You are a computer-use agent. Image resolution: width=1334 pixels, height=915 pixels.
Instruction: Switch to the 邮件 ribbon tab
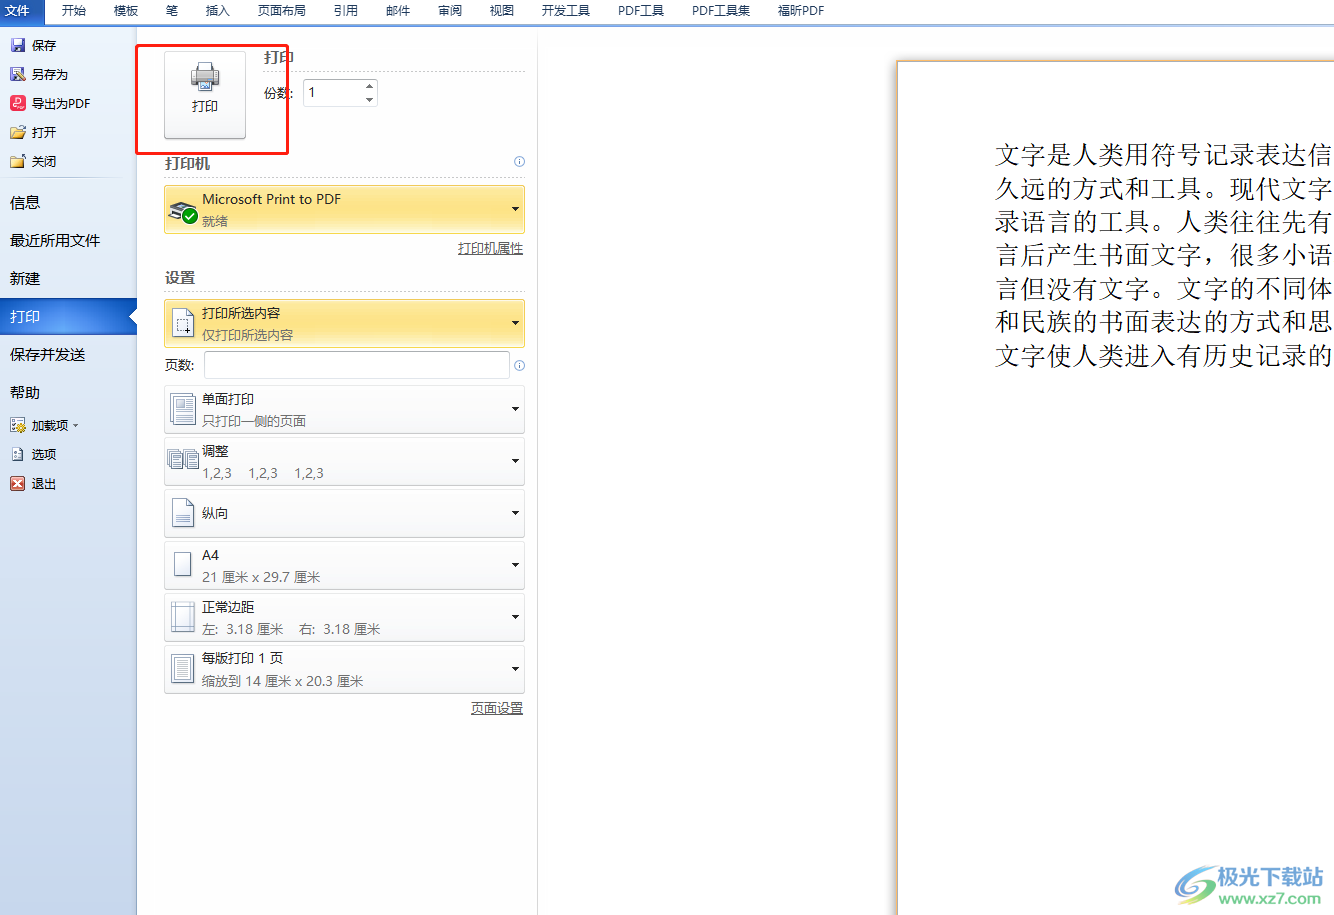pyautogui.click(x=398, y=11)
